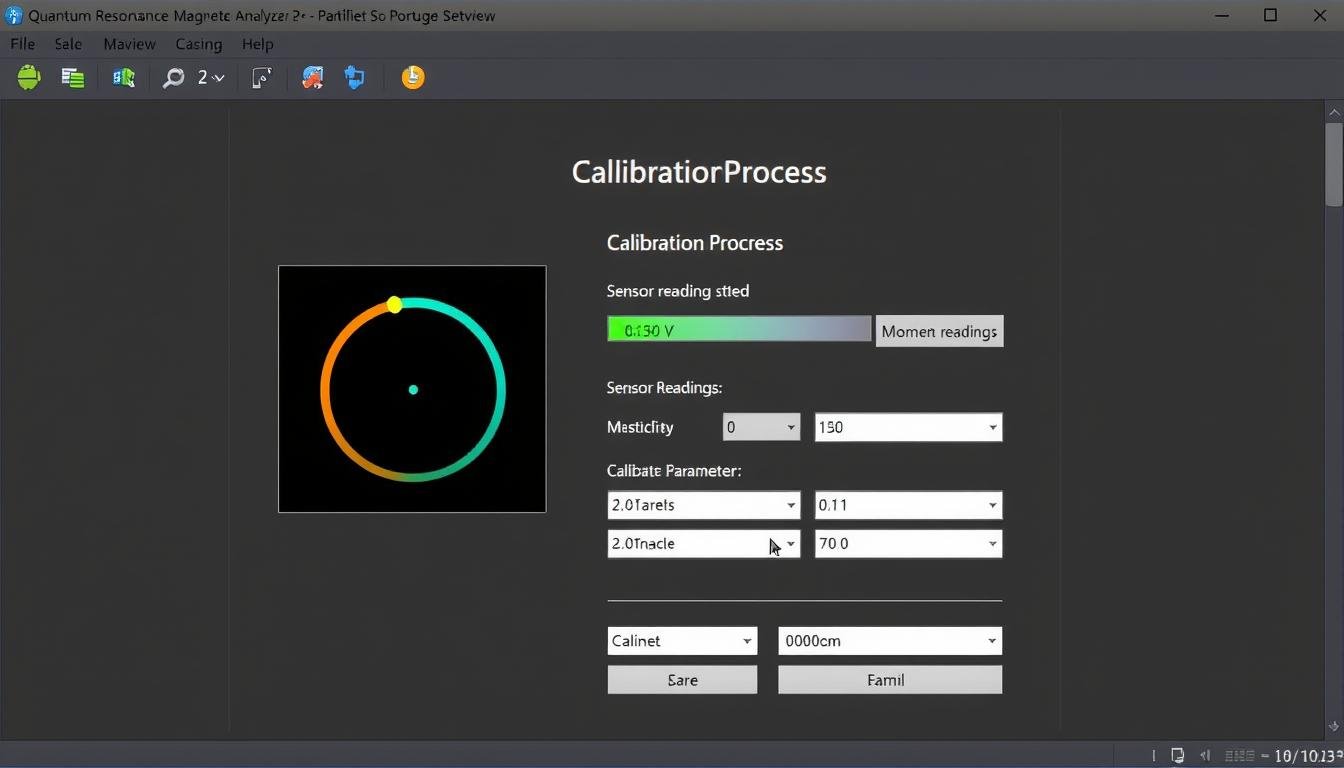Open the File menu

point(22,44)
